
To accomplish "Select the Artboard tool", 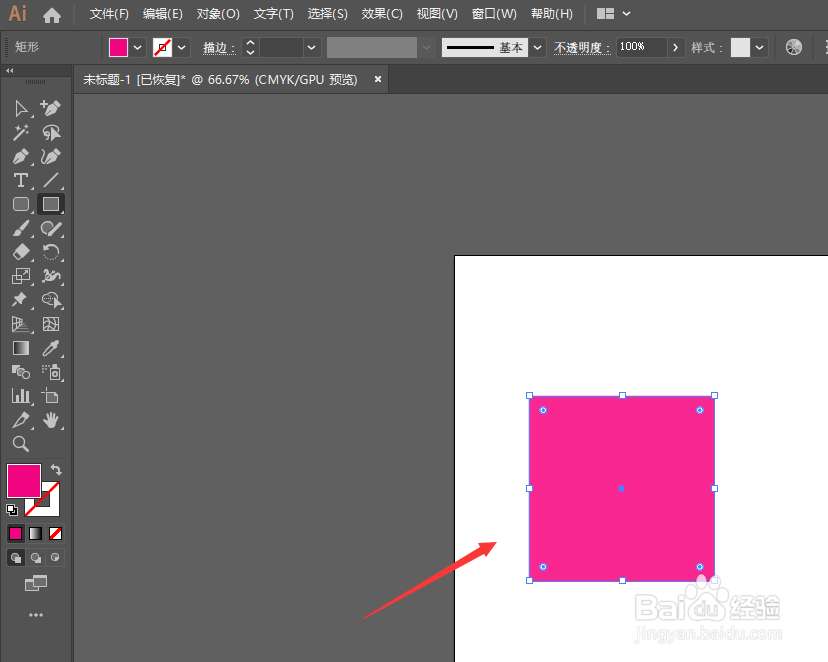I will click(51, 396).
